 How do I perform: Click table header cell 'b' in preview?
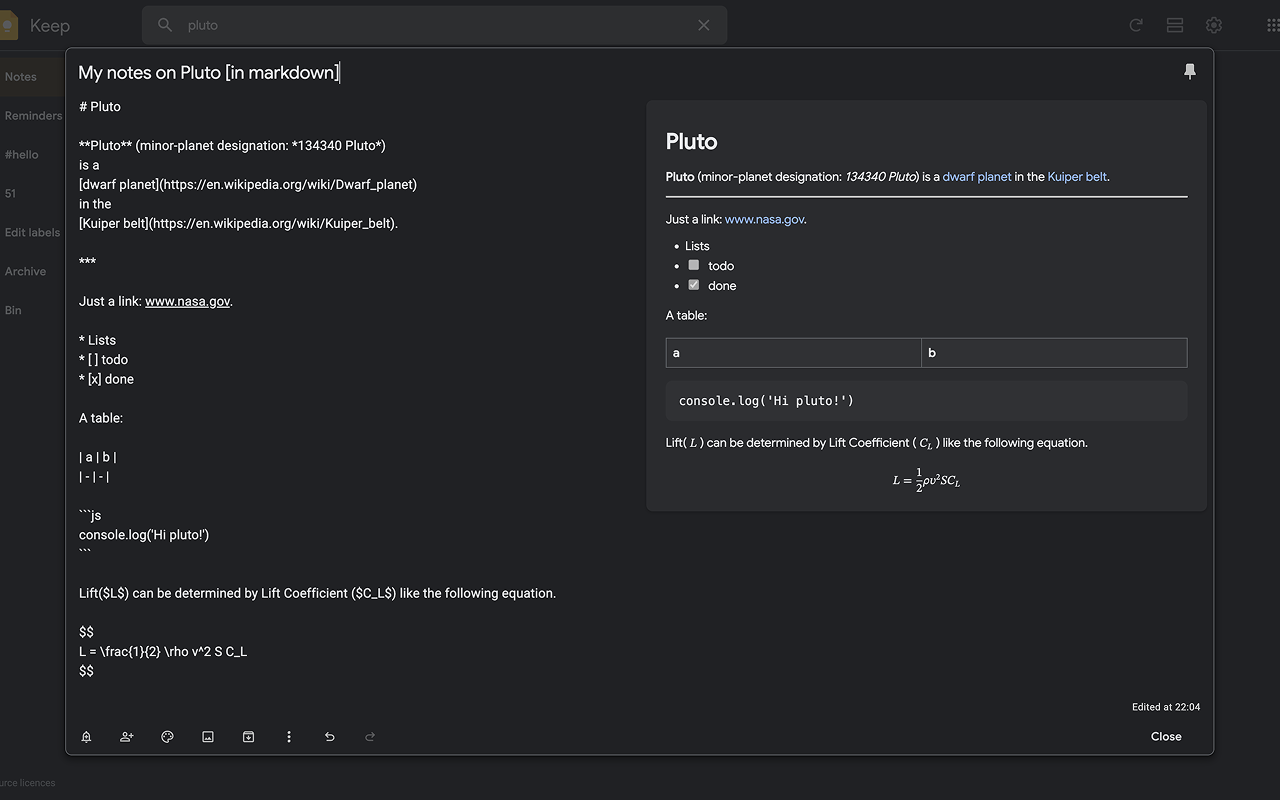tap(1054, 353)
